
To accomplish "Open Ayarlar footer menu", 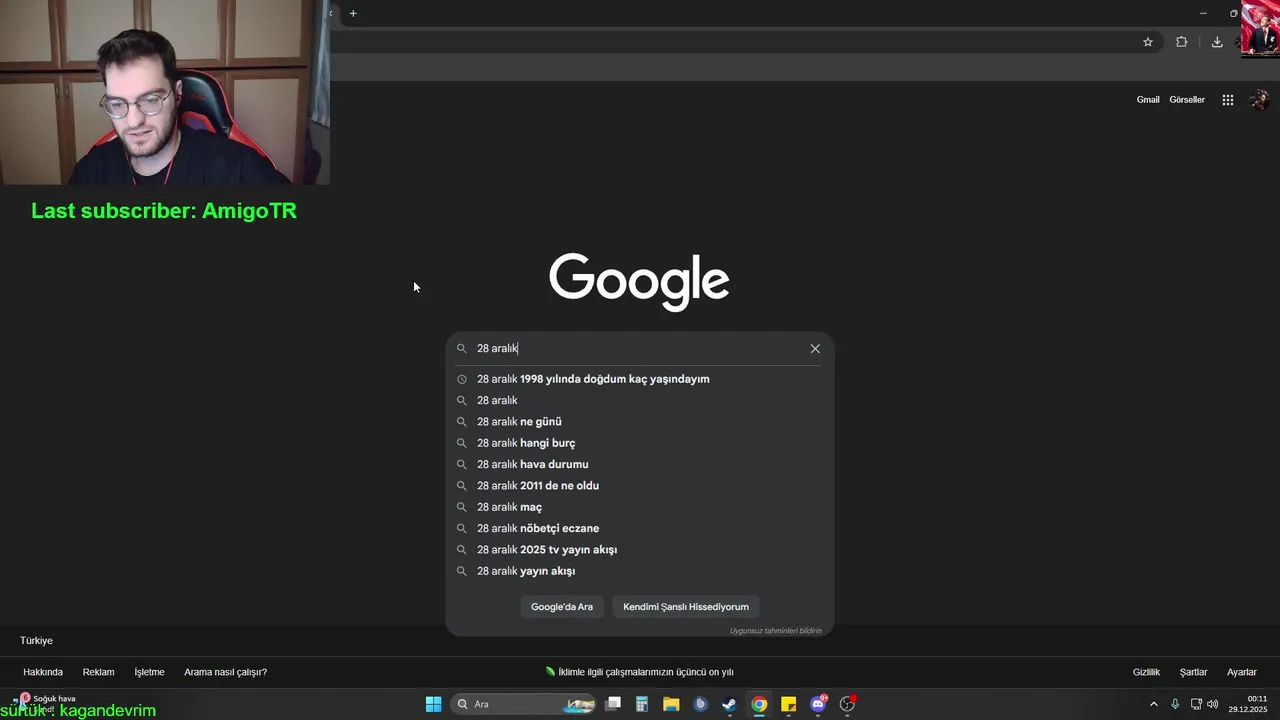I will [x=1242, y=672].
